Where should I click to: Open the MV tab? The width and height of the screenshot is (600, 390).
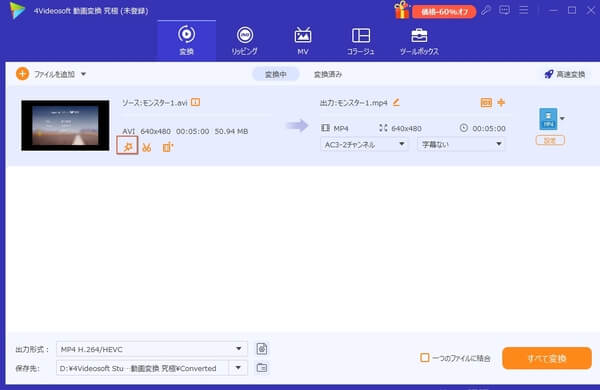(303, 41)
